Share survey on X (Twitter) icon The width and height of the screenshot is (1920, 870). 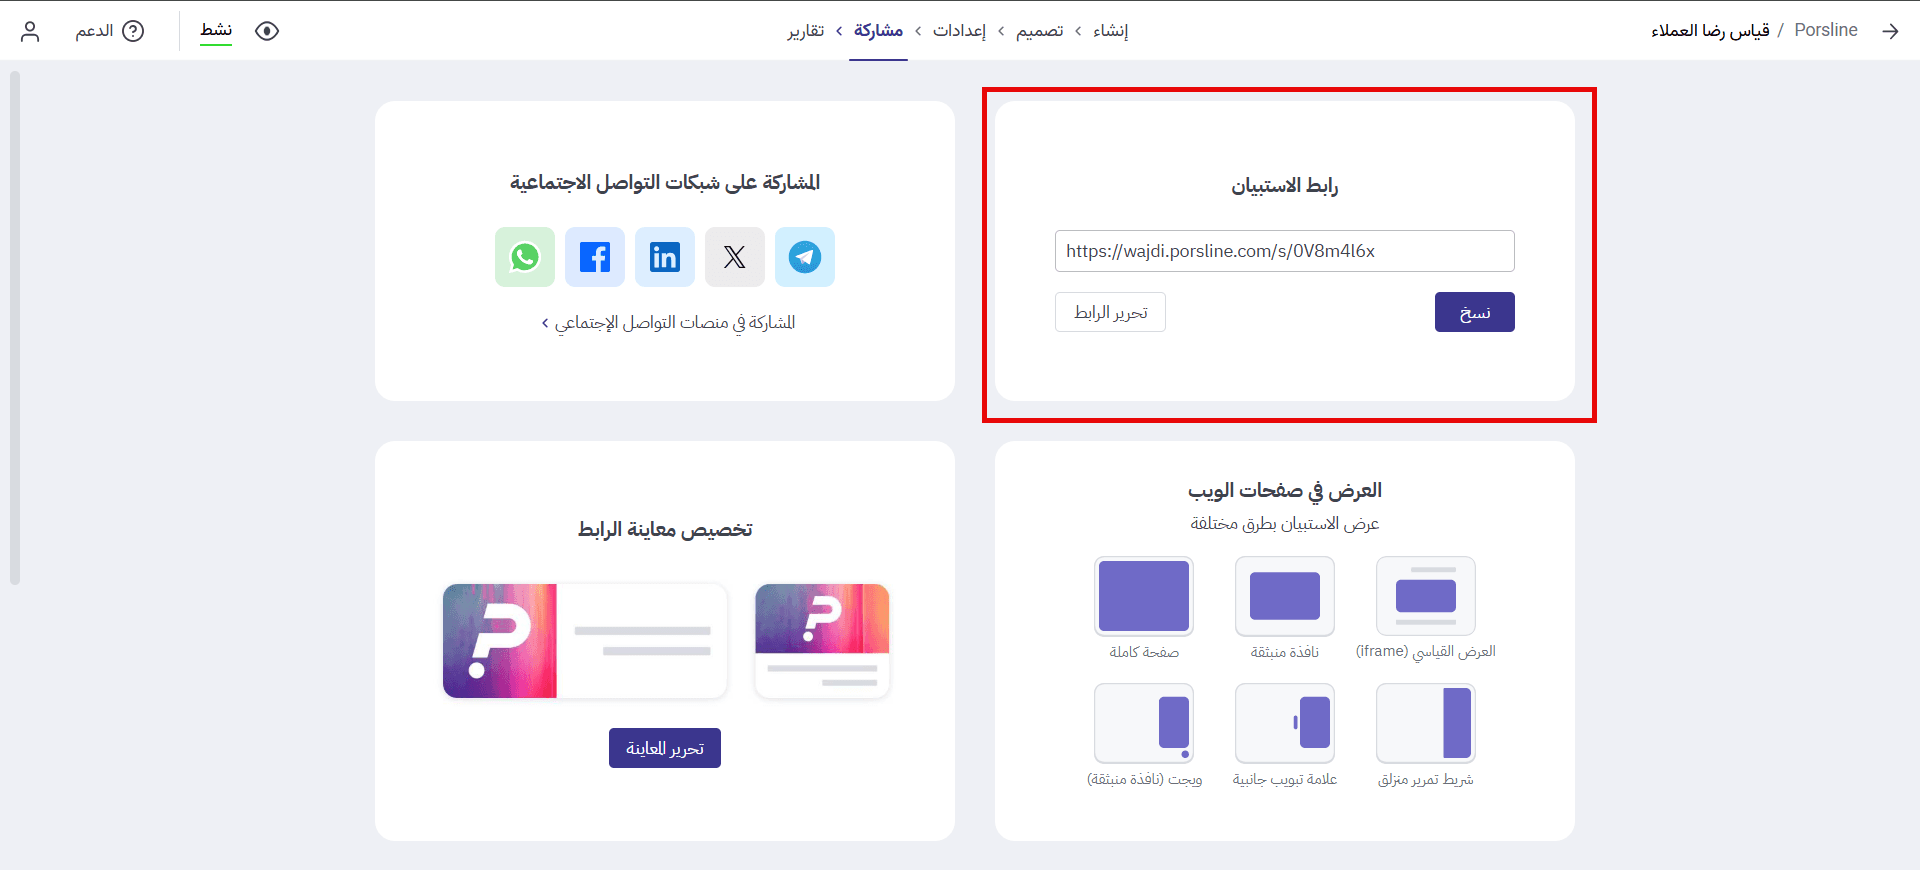(735, 257)
